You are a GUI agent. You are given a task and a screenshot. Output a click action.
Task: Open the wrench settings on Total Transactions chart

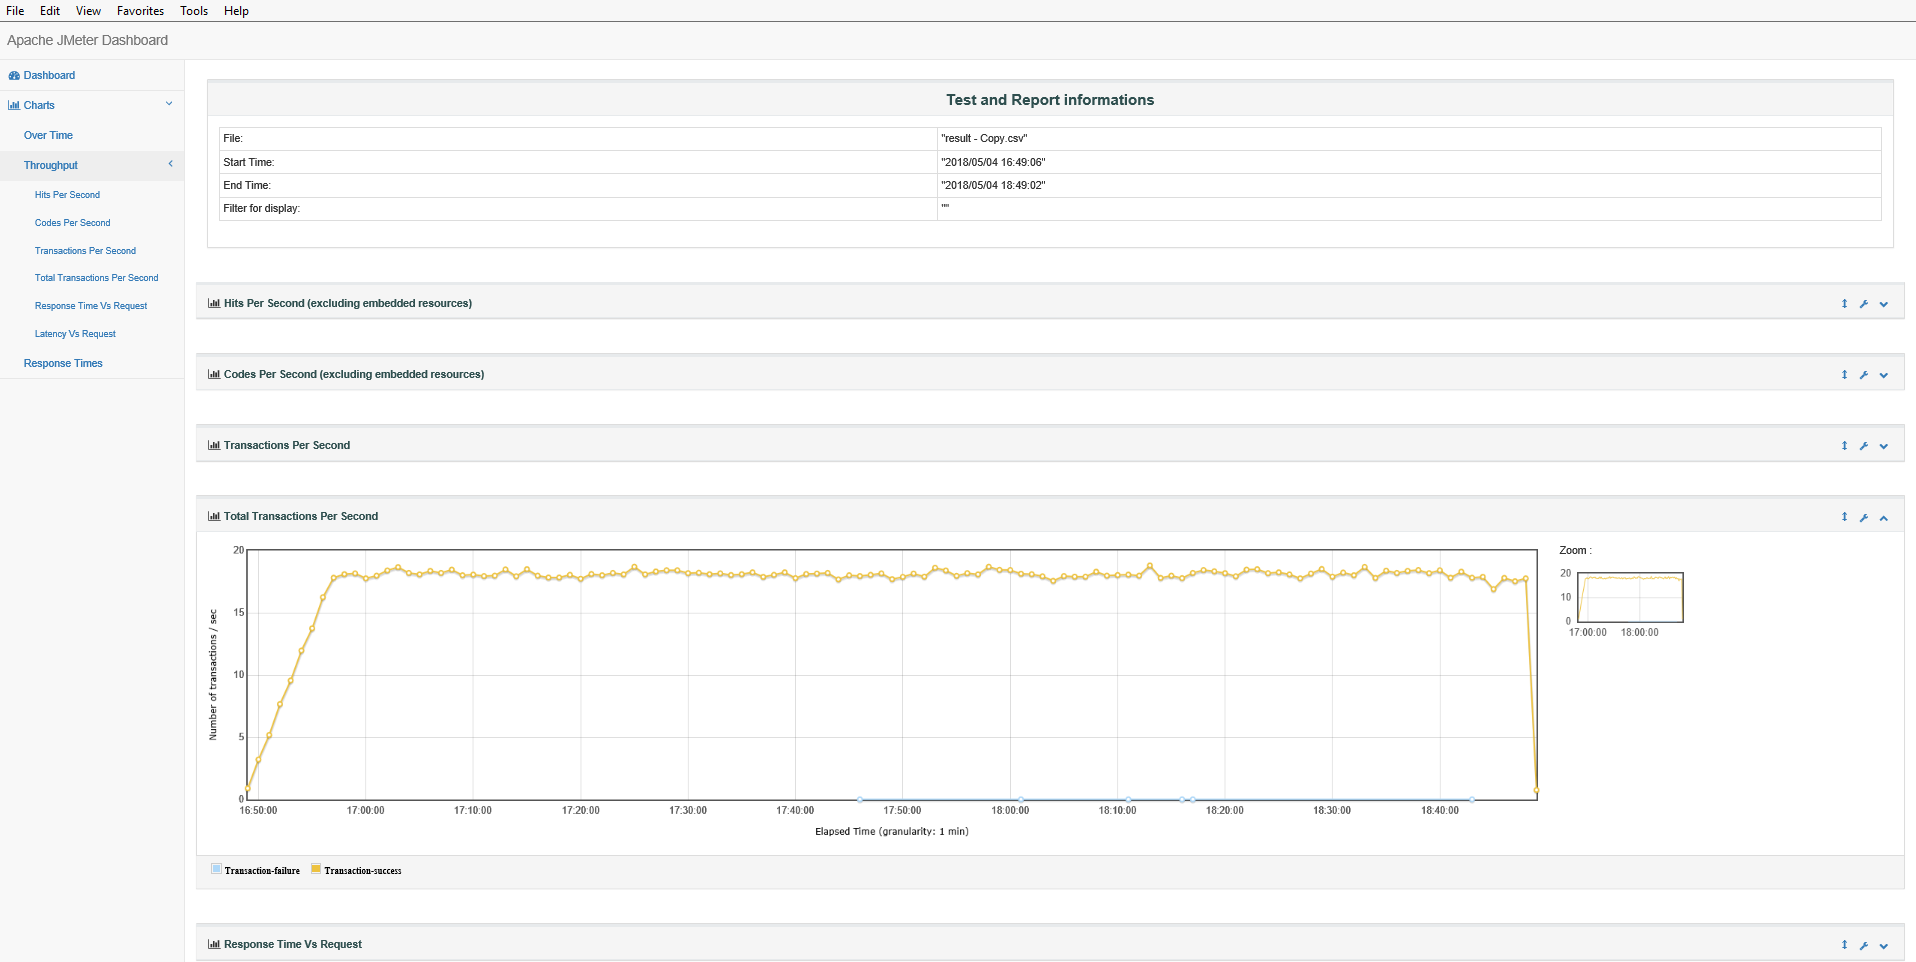point(1863,517)
